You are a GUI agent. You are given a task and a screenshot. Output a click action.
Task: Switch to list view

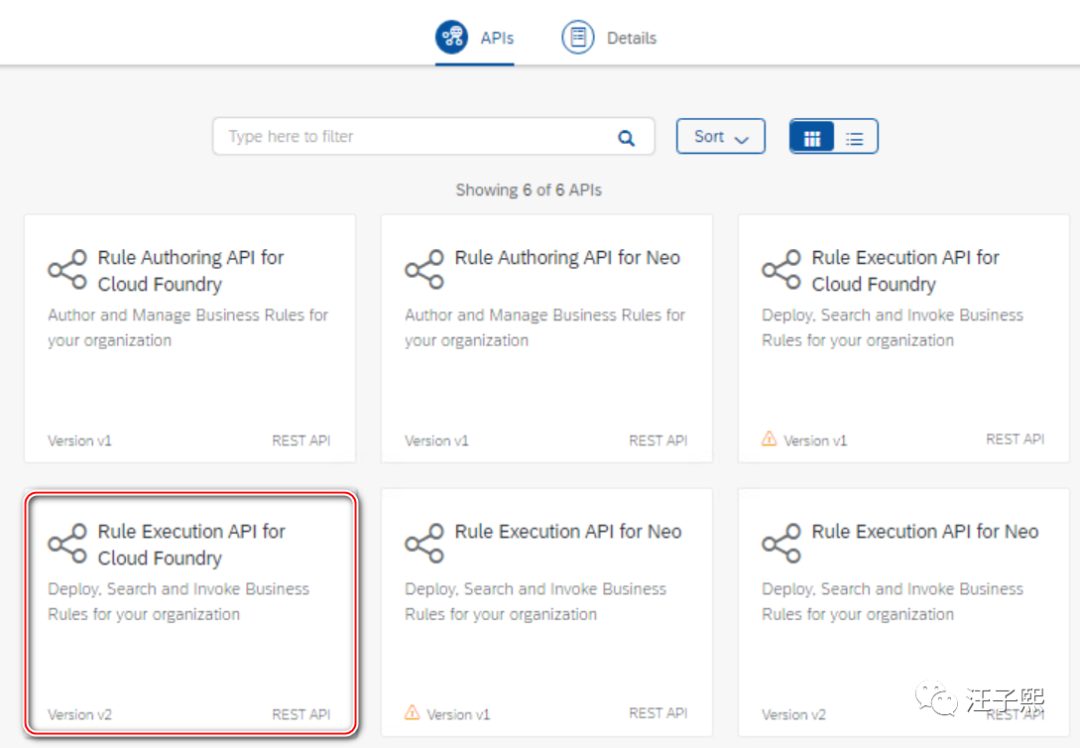pos(855,137)
